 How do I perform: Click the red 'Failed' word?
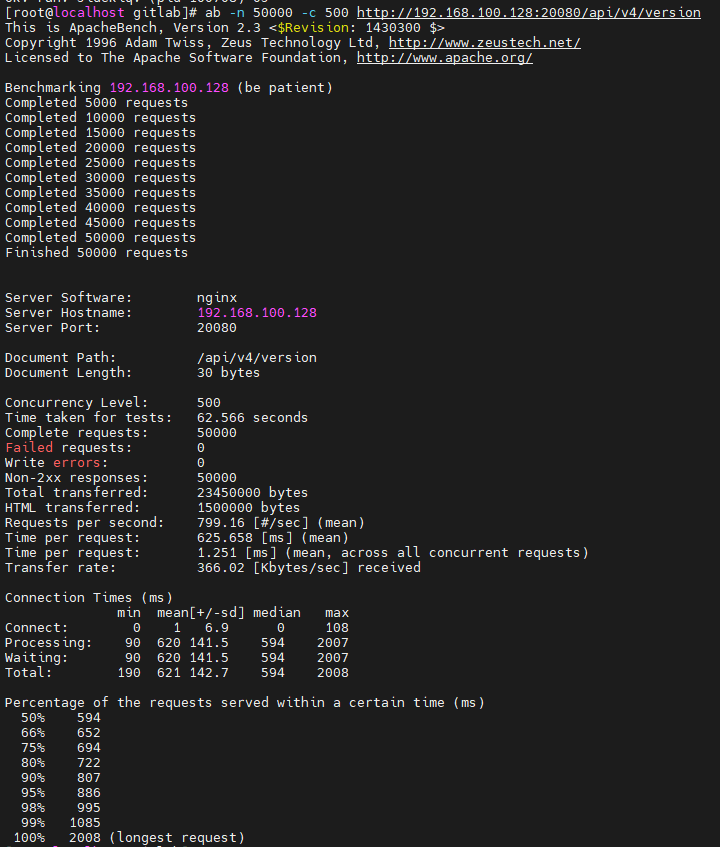click(x=28, y=448)
